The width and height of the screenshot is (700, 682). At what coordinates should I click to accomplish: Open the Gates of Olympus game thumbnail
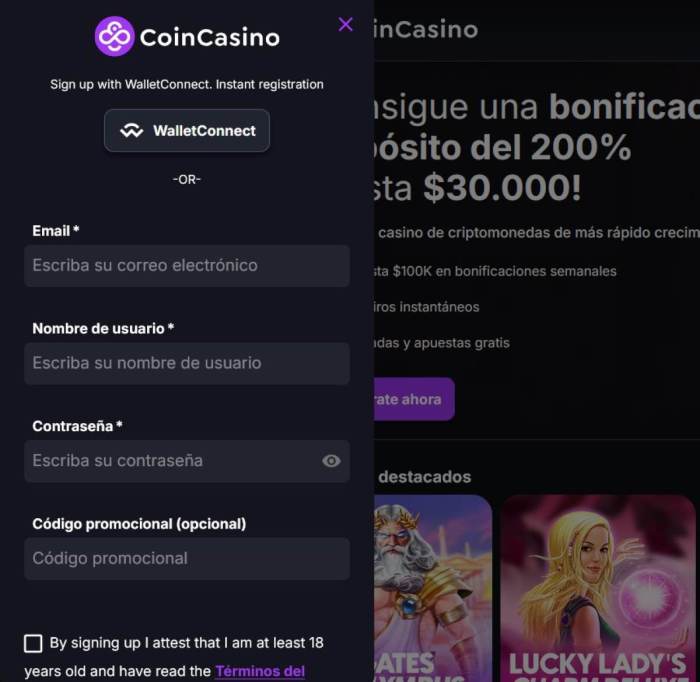click(x=433, y=588)
